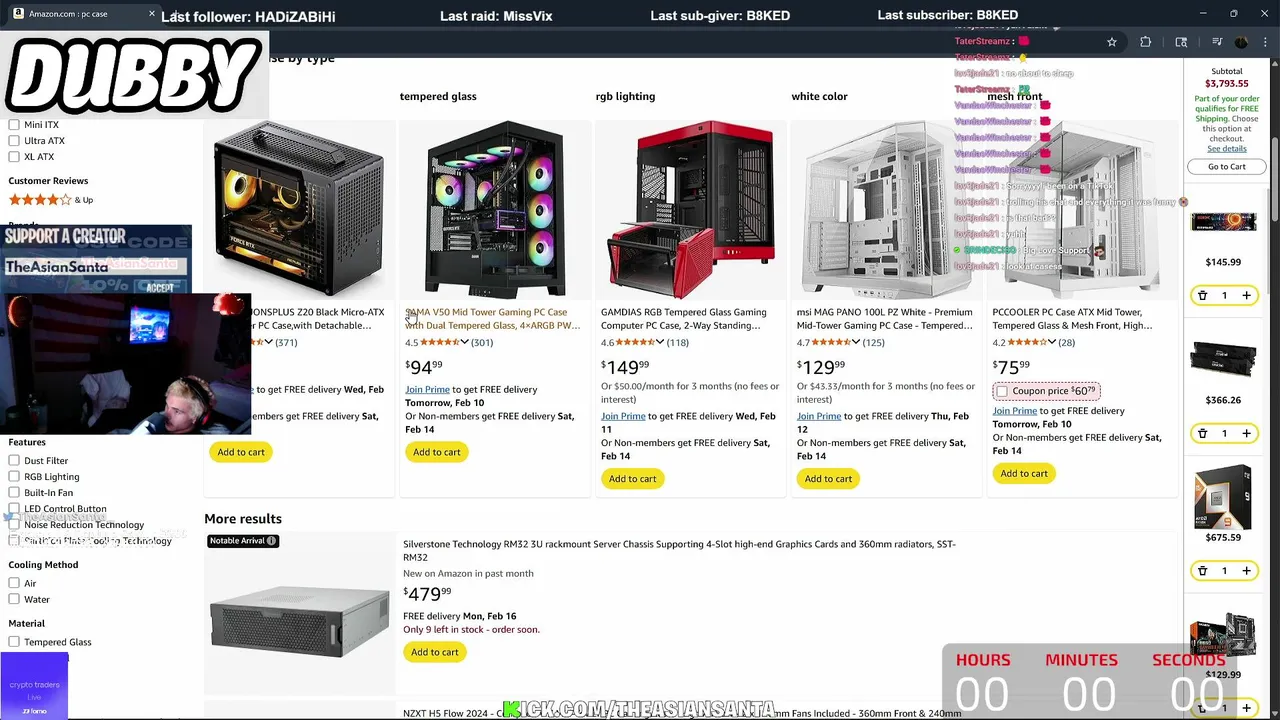Expand rating popover for msi MAG PANO case
Image resolution: width=1280 pixels, height=720 pixels.
point(856,342)
